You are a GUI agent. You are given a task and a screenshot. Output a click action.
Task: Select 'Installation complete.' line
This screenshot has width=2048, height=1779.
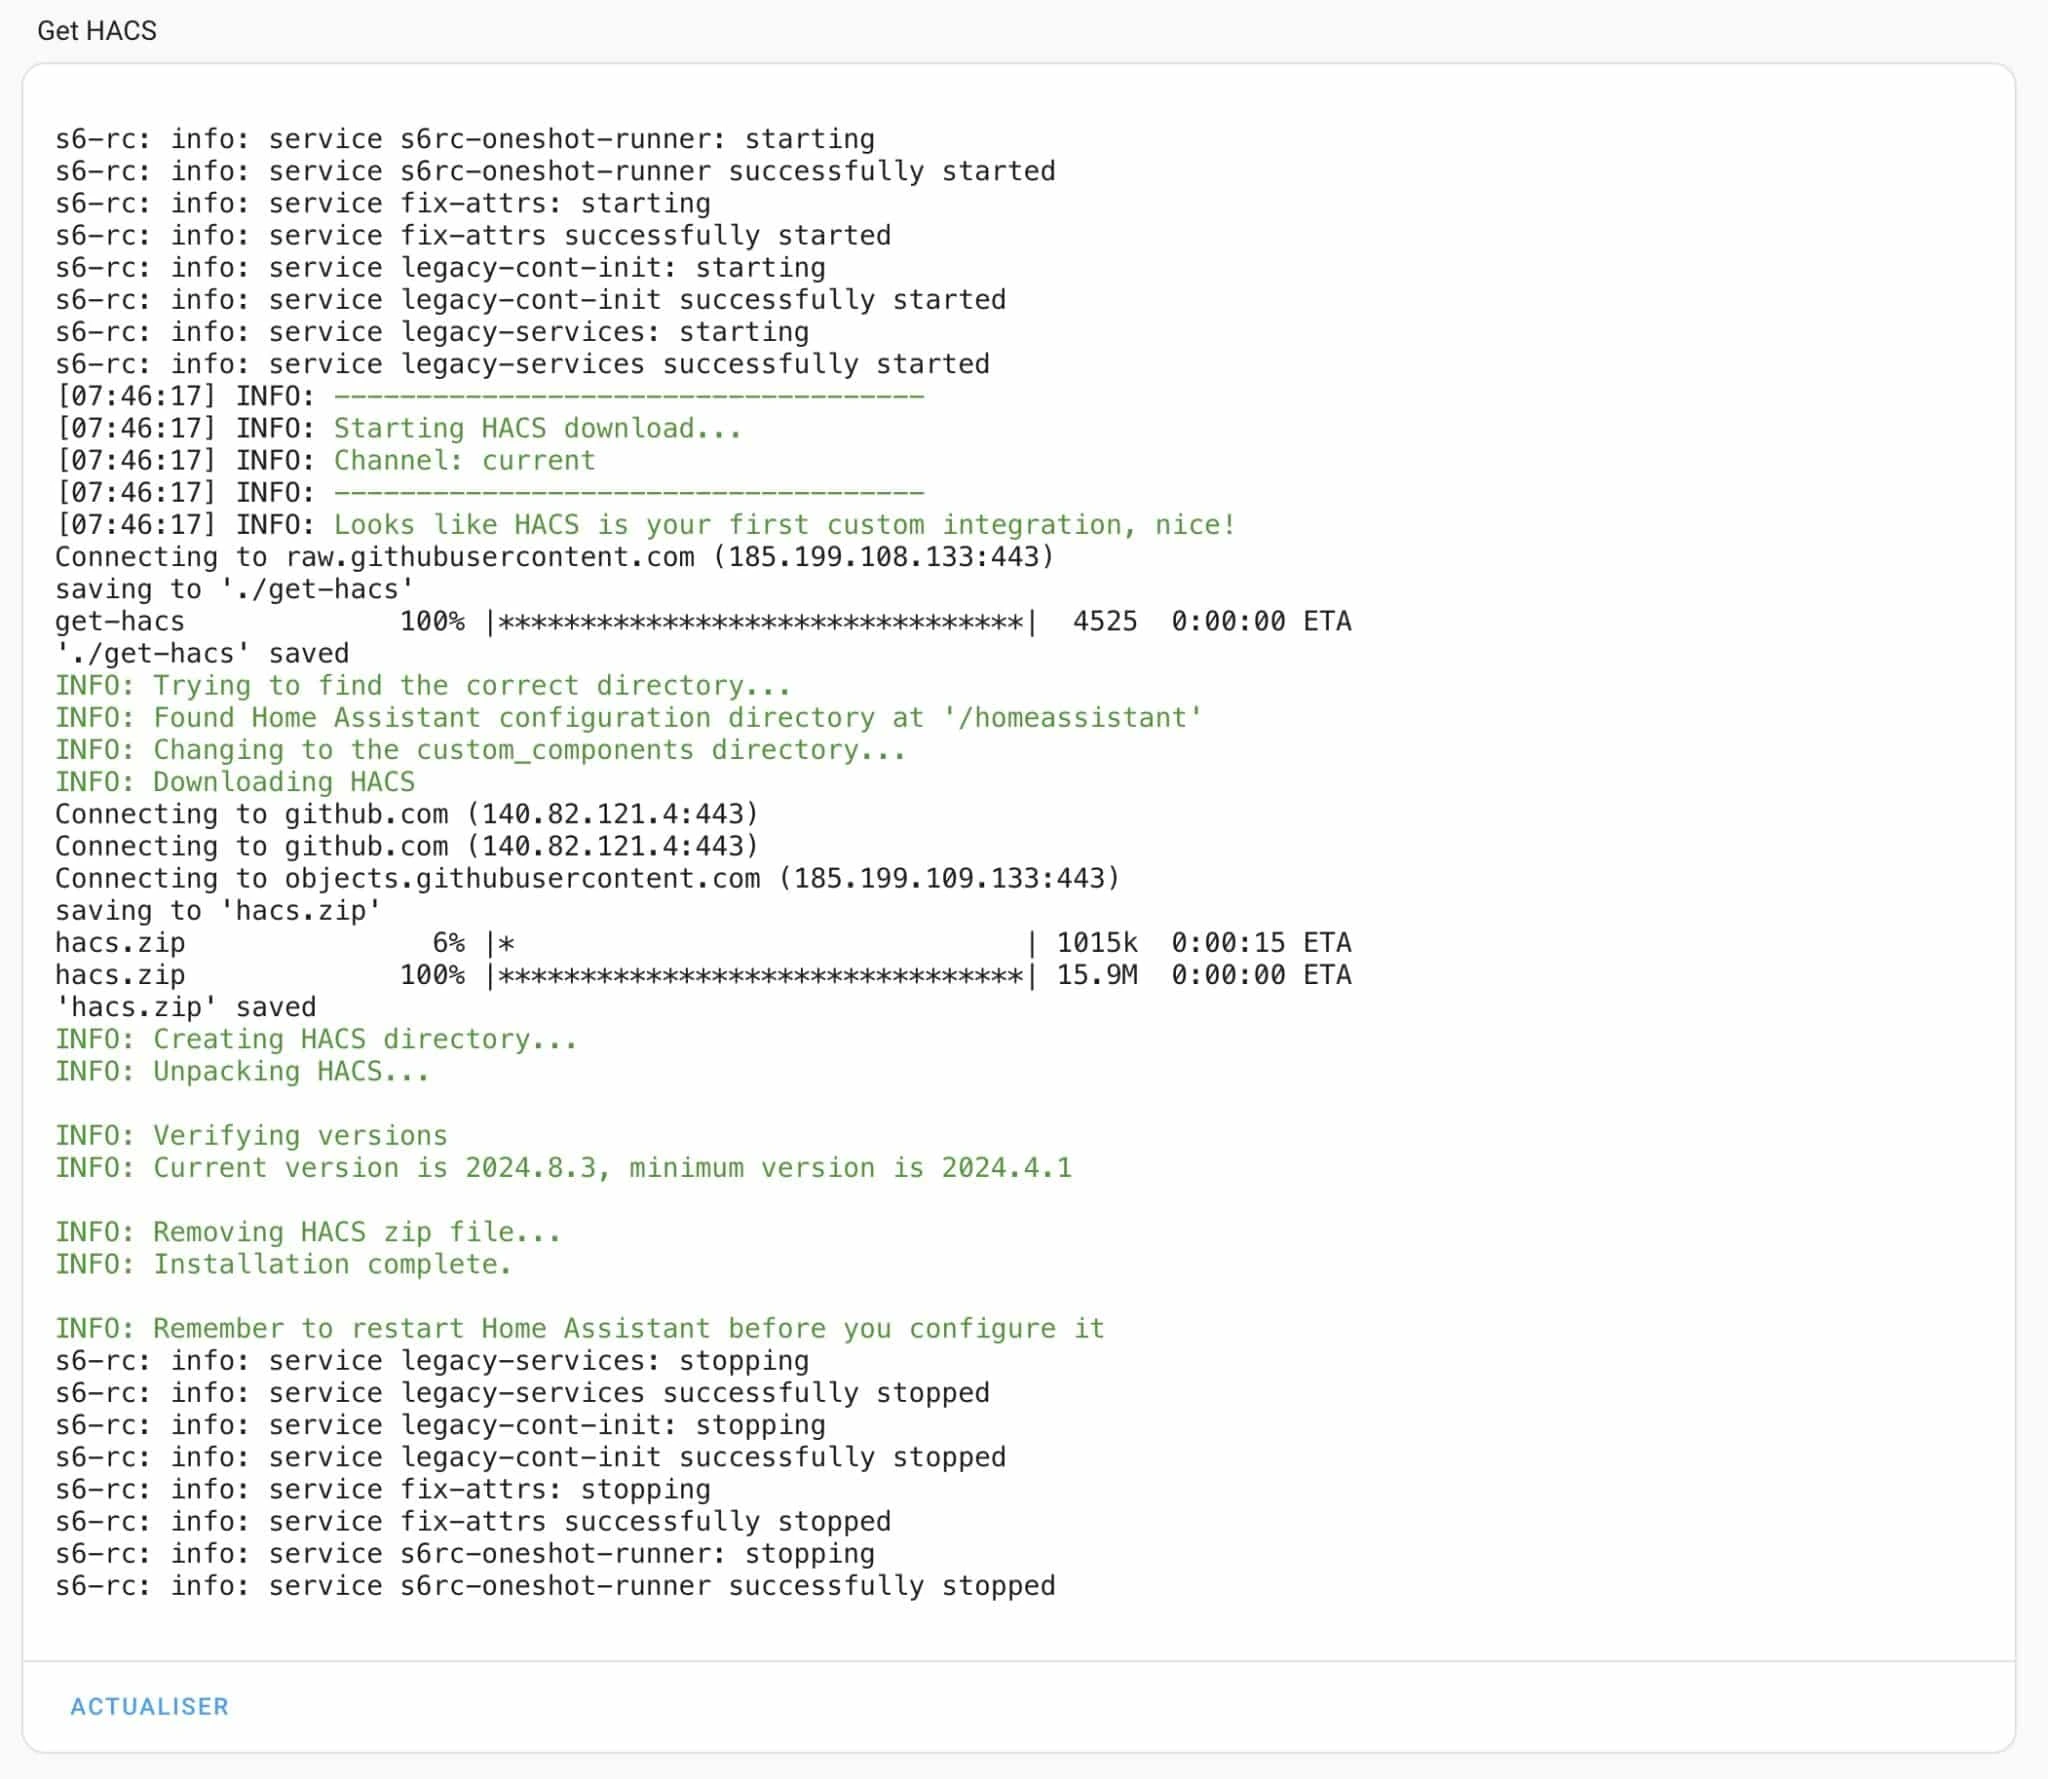coord(283,1264)
